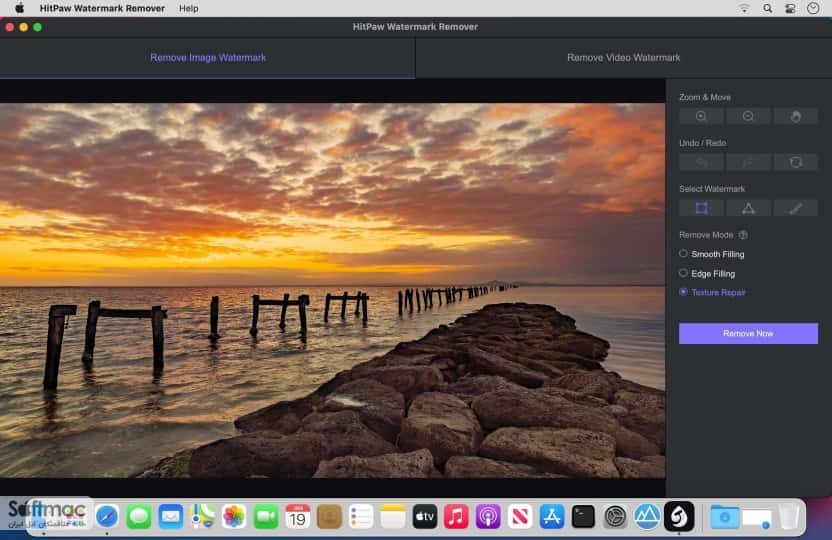Open the Remove Mode help info icon
Screen dimensions: 832x540
tap(743, 234)
